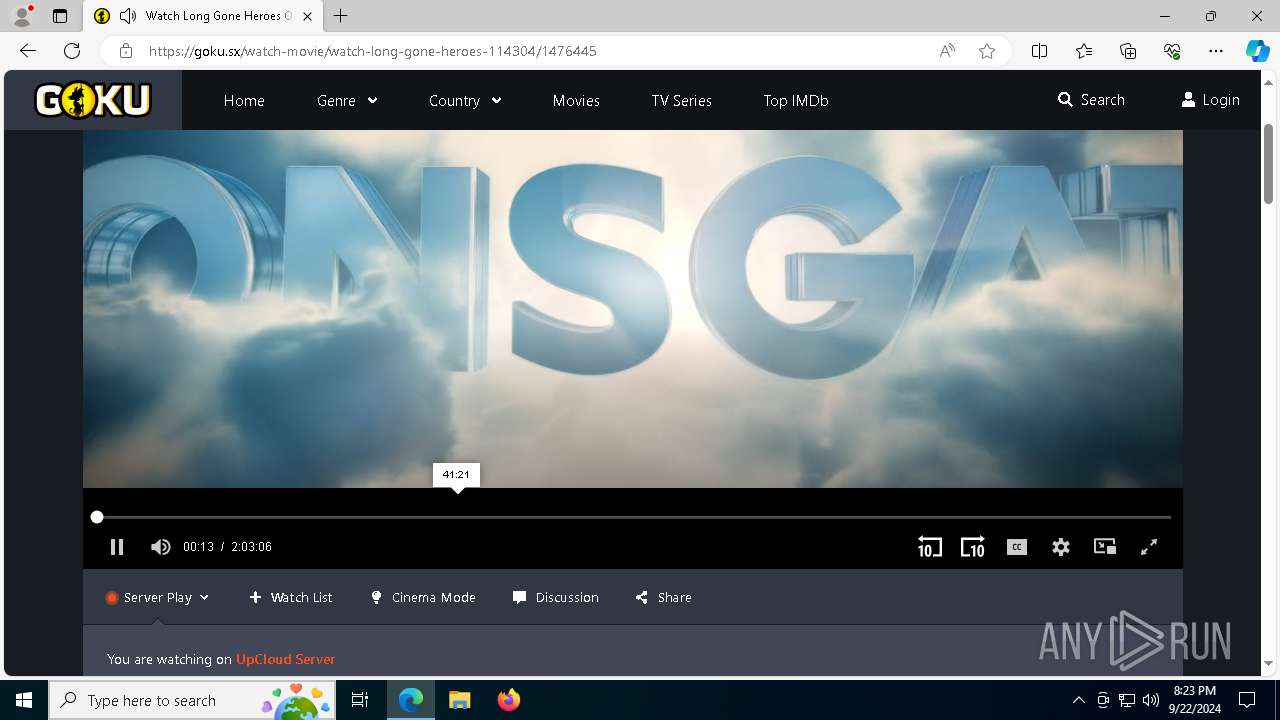Skip forward 10 seconds
Viewport: 1280px width, 720px height.
[972, 547]
